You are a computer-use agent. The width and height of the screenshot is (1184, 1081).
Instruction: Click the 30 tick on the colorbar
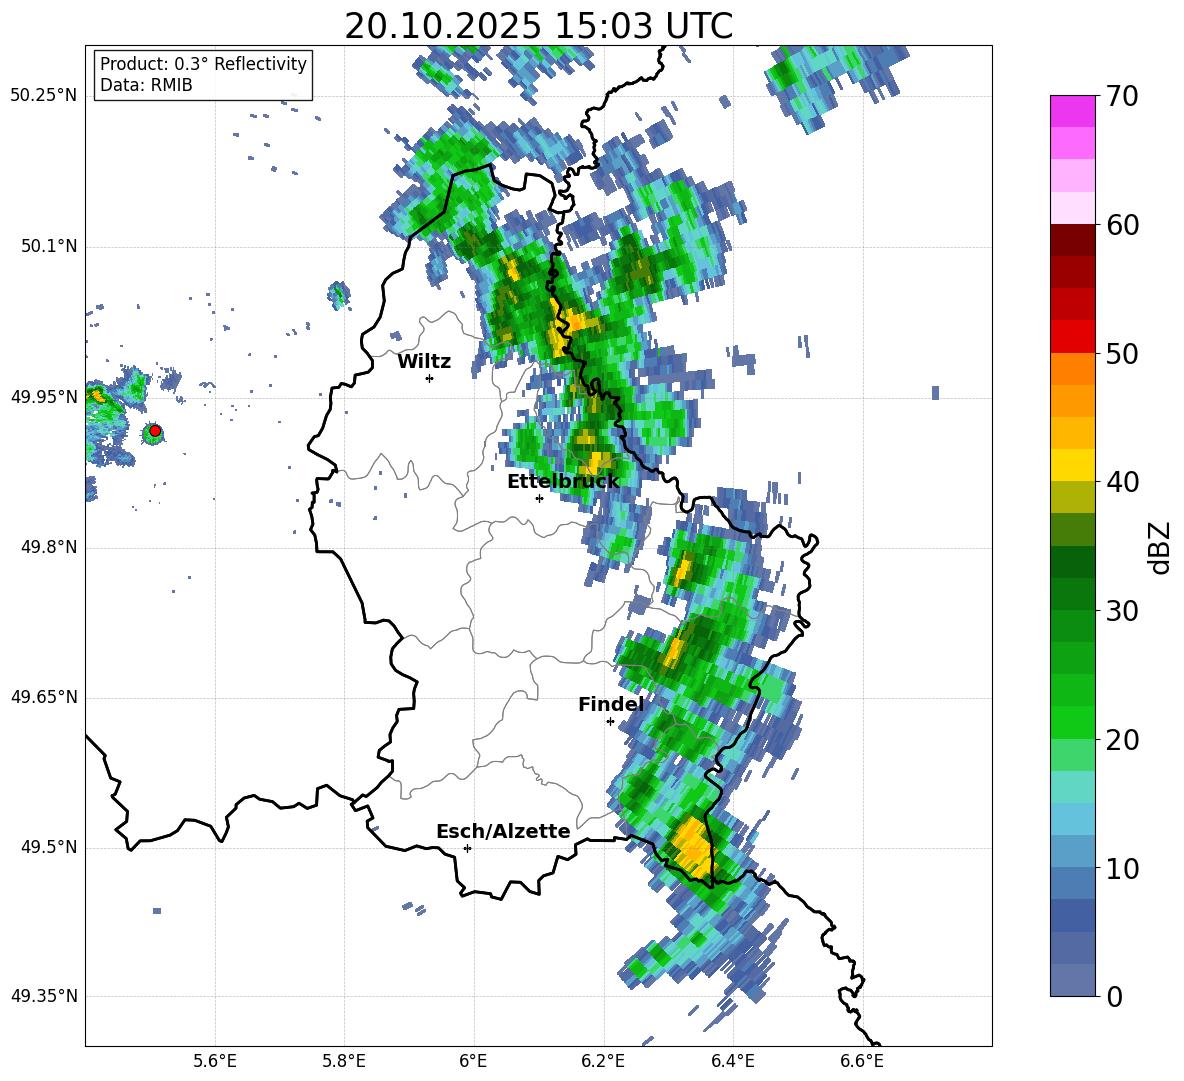(x=1122, y=611)
